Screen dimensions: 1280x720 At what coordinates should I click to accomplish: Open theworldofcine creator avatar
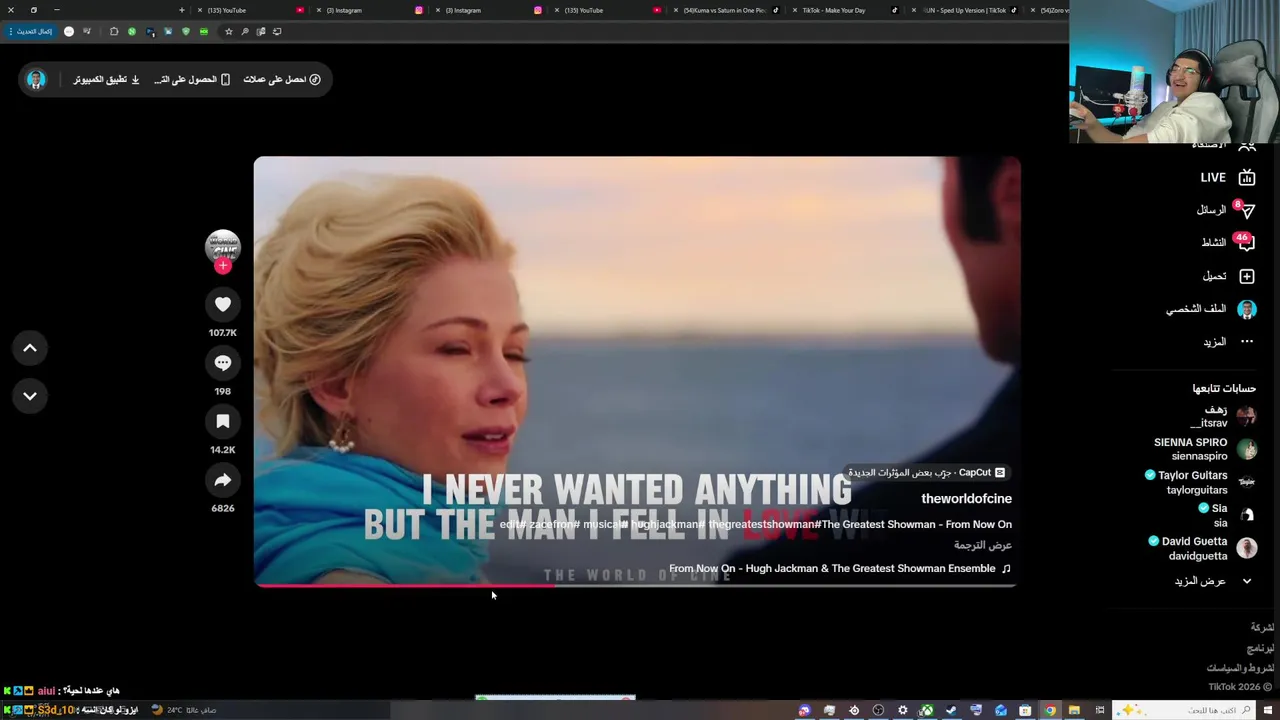click(x=223, y=246)
